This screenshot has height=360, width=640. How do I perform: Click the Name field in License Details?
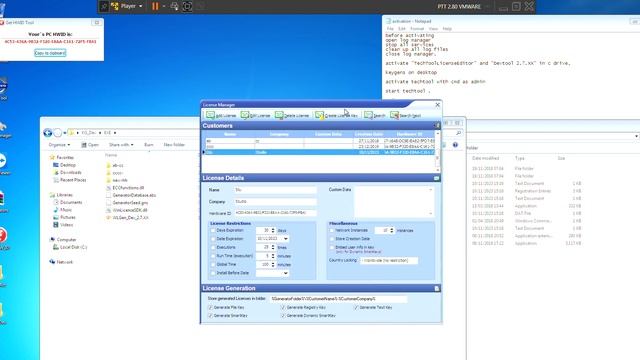[x=275, y=190]
